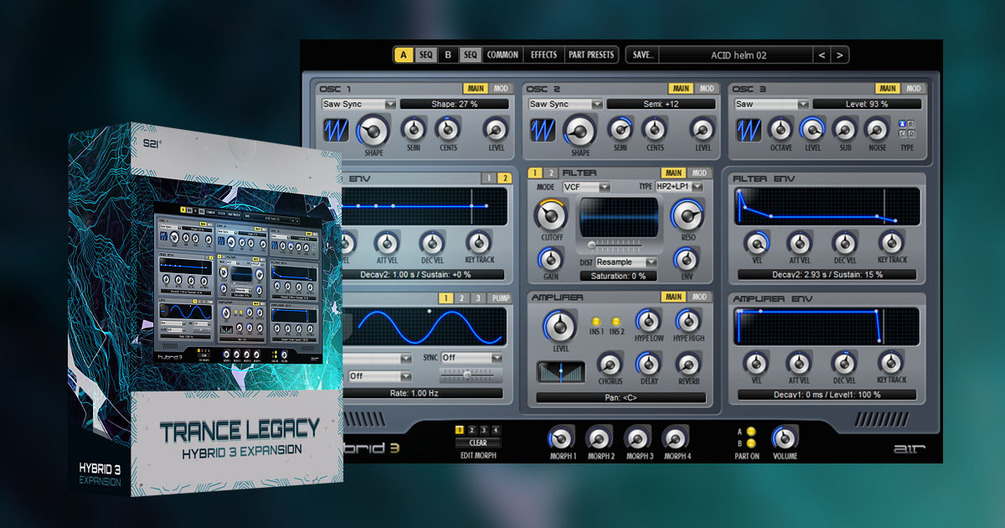Toggle Part A on indicator

[x=751, y=432]
